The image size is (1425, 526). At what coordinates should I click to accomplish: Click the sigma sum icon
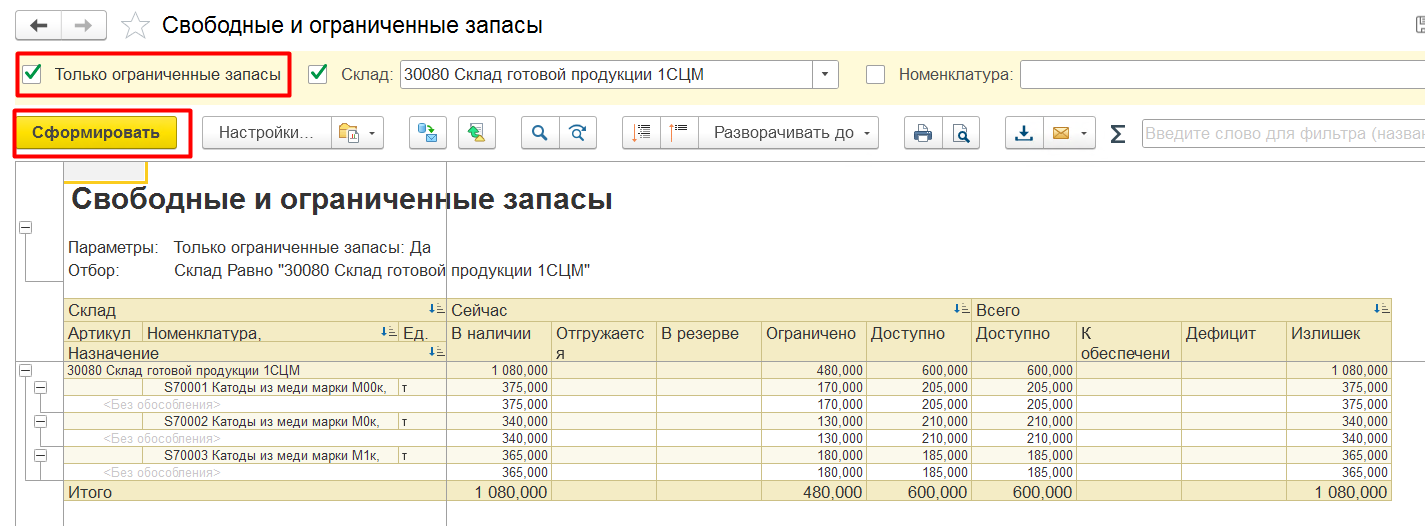pos(1118,133)
